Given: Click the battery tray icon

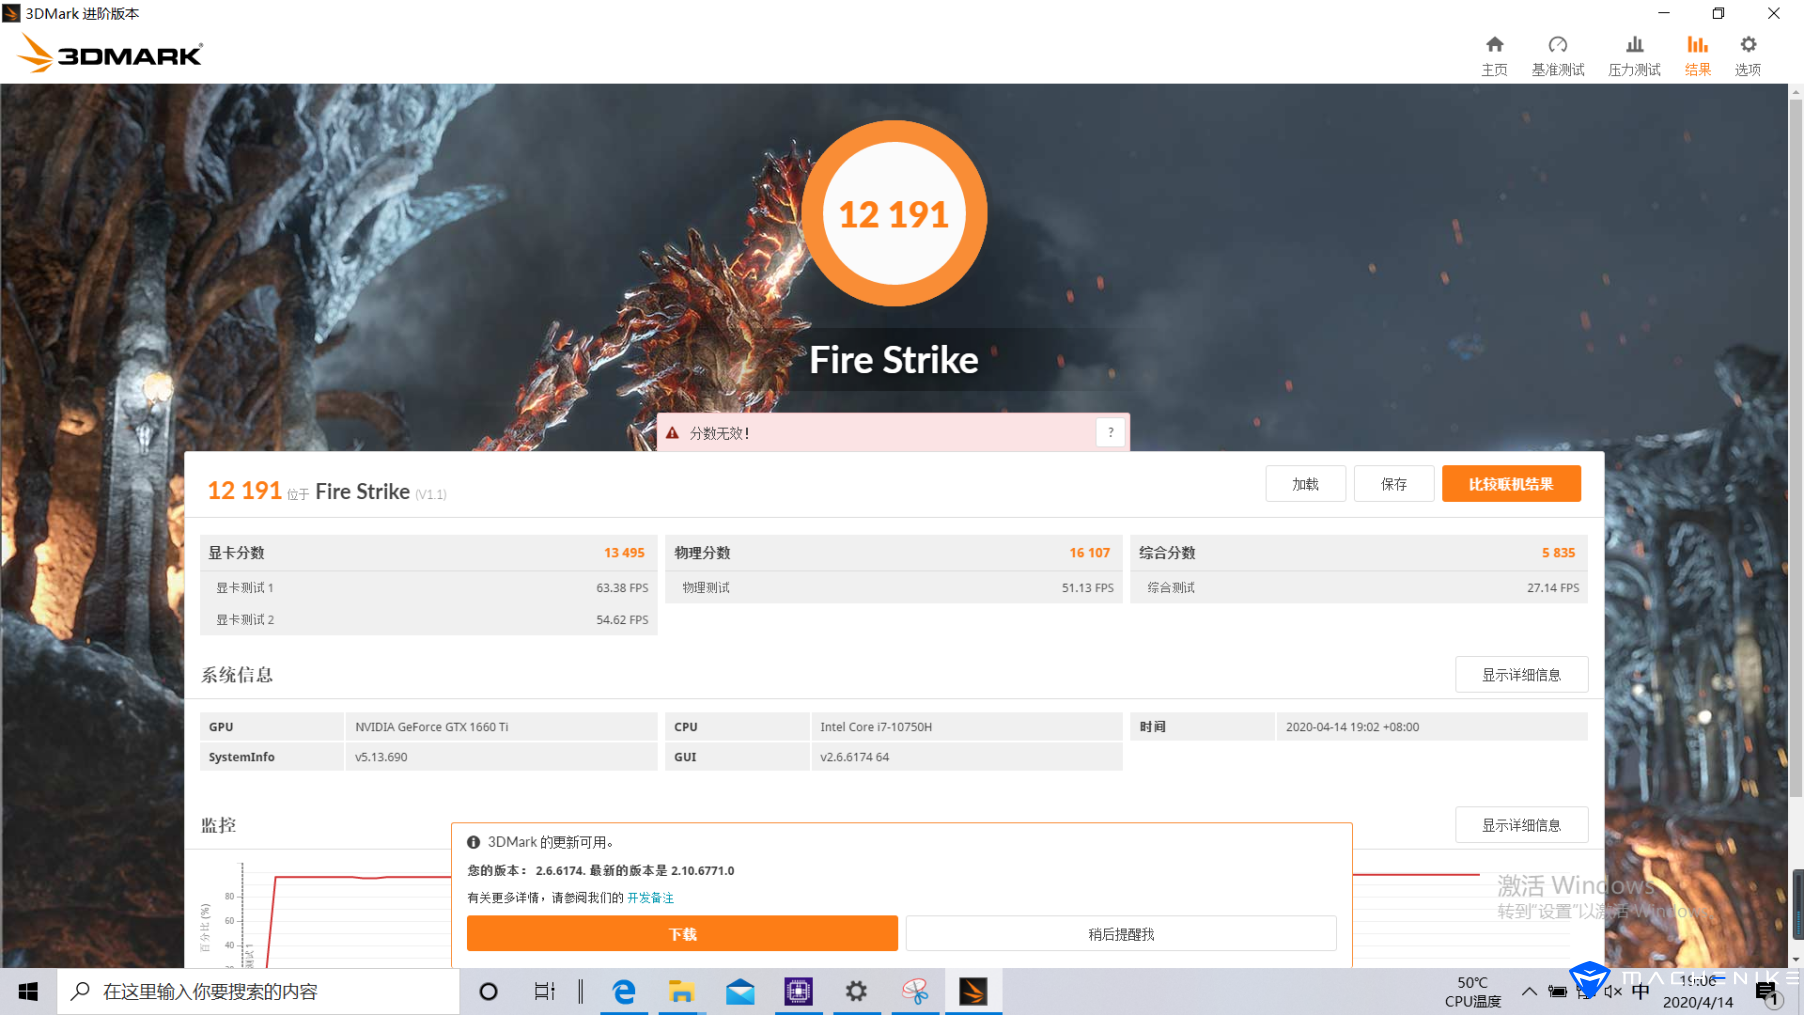Looking at the screenshot, I should (x=1557, y=991).
